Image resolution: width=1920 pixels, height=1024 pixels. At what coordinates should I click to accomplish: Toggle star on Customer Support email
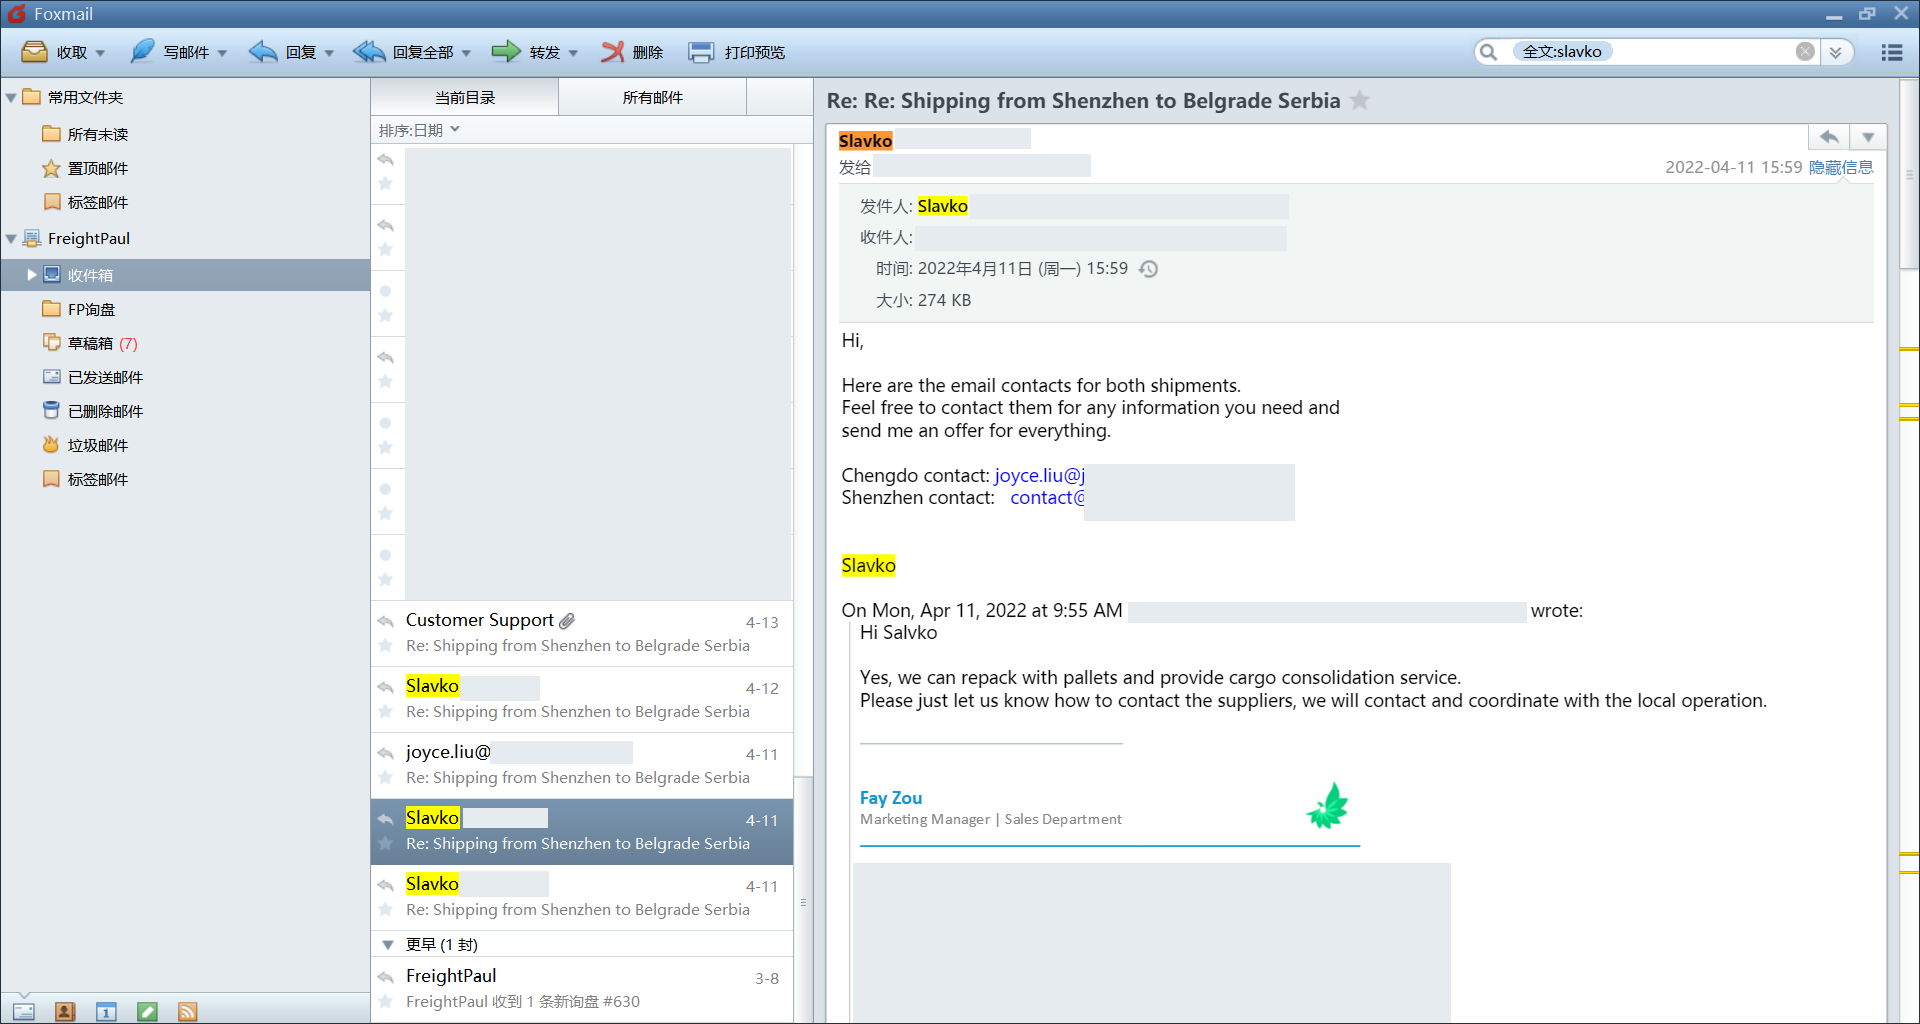point(386,646)
